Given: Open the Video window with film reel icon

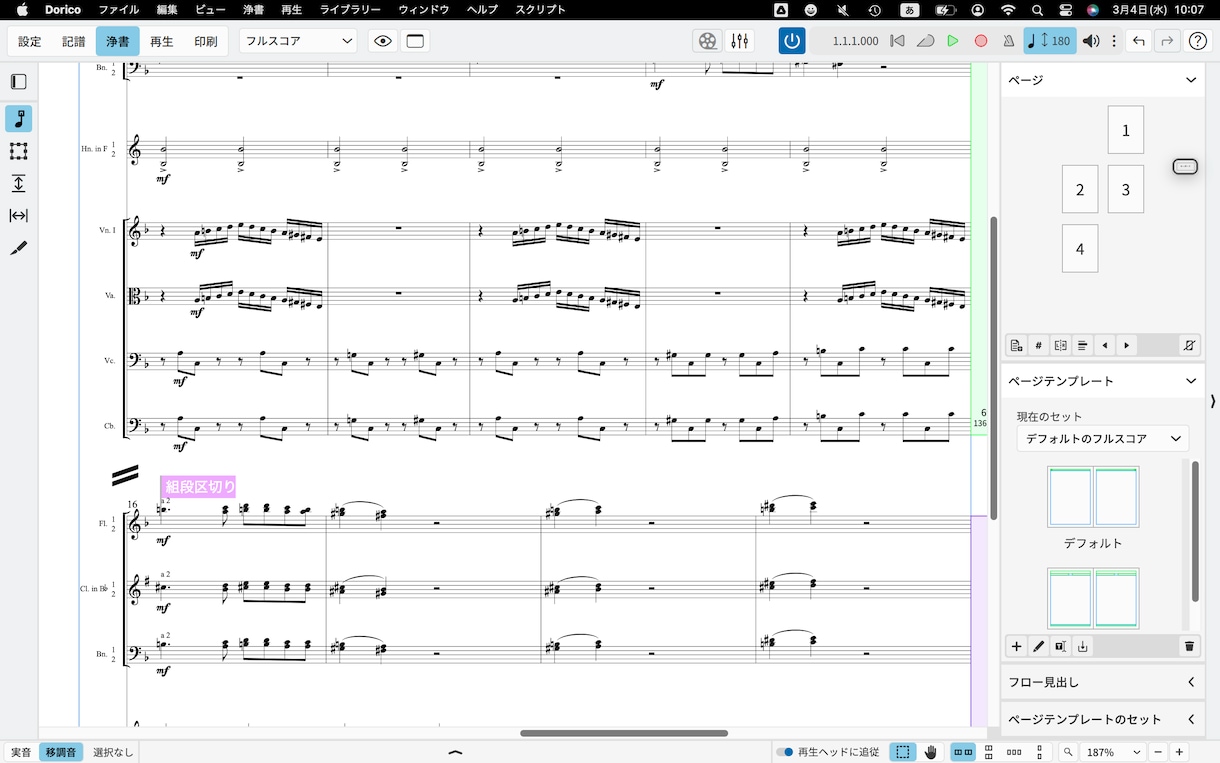Looking at the screenshot, I should pos(708,41).
